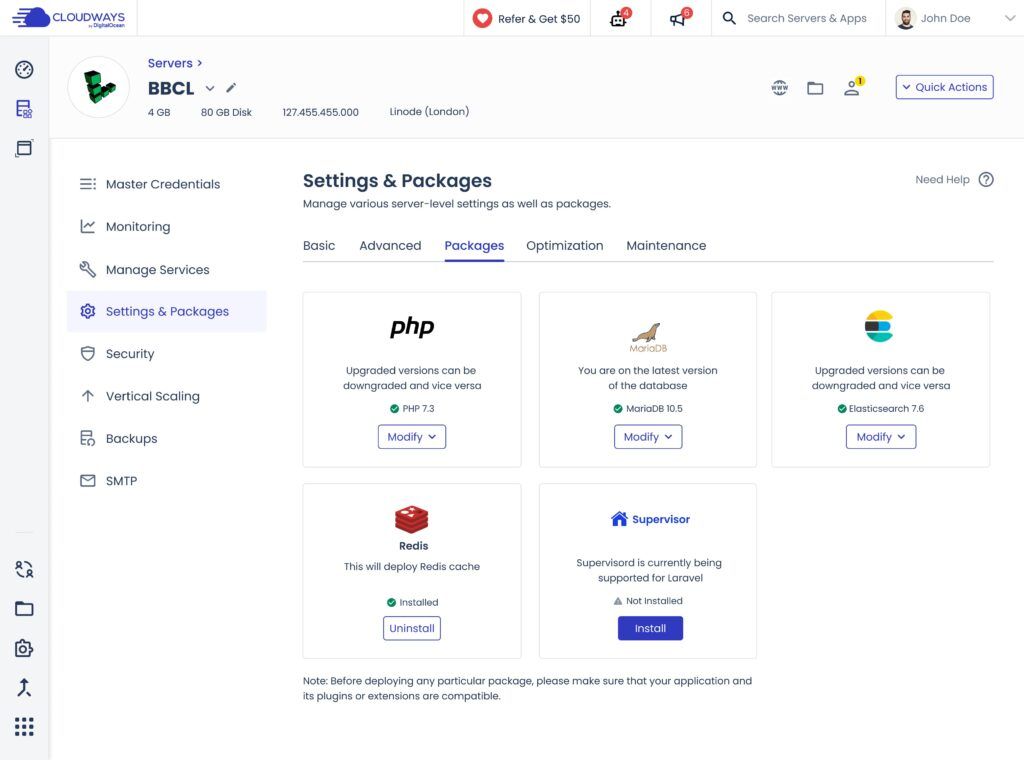Open the CloudwaysBot robot notifications icon
Image resolution: width=1024 pixels, height=760 pixels.
619,18
